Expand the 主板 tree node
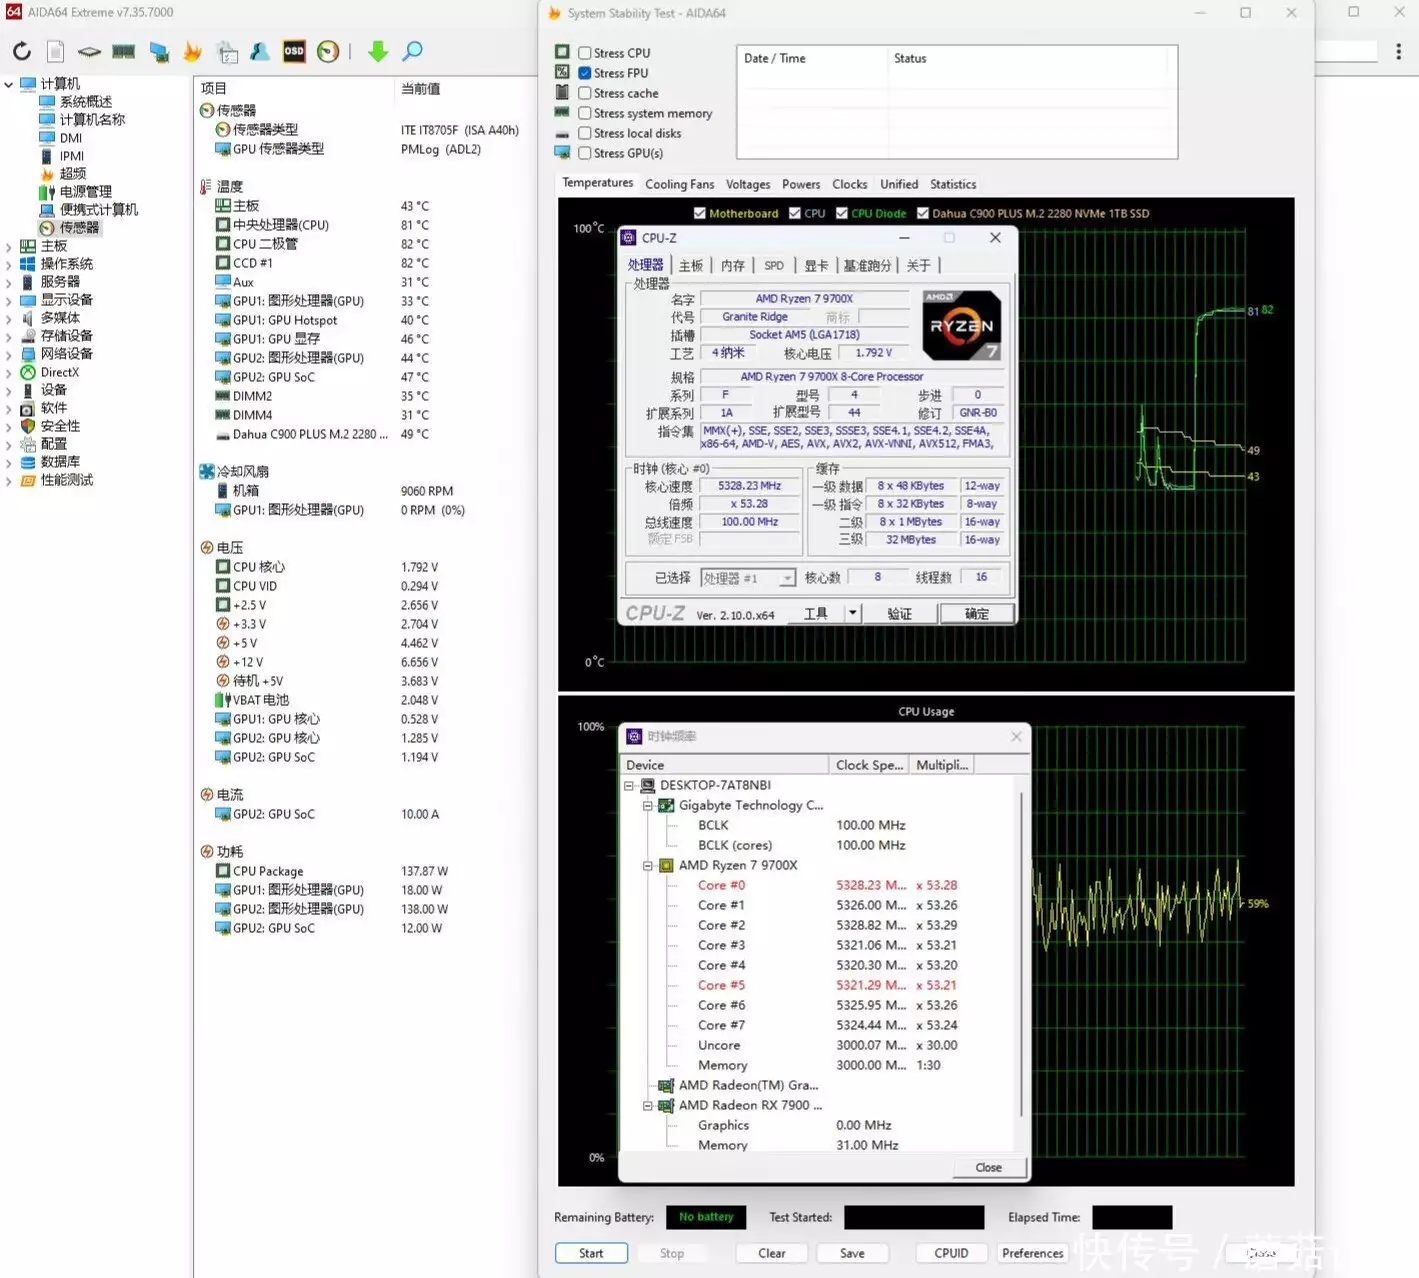The image size is (1419, 1278). [x=9, y=246]
